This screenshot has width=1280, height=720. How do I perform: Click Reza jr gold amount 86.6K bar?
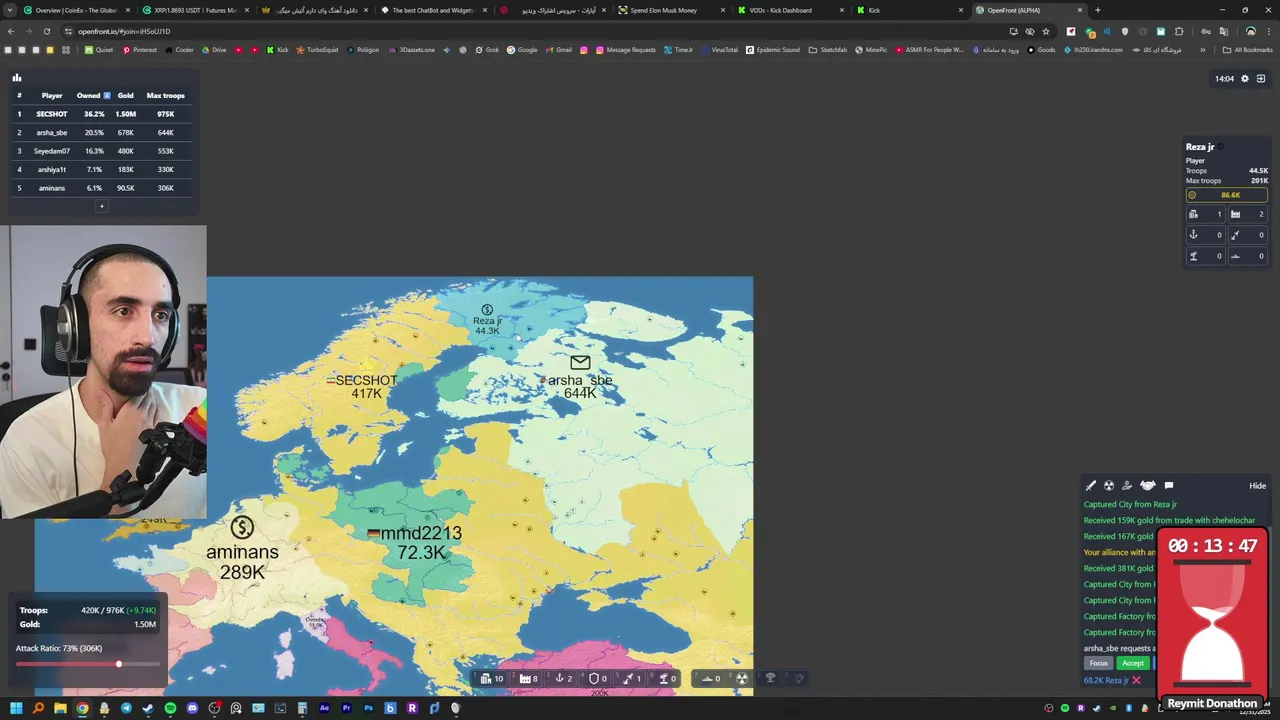point(1227,195)
